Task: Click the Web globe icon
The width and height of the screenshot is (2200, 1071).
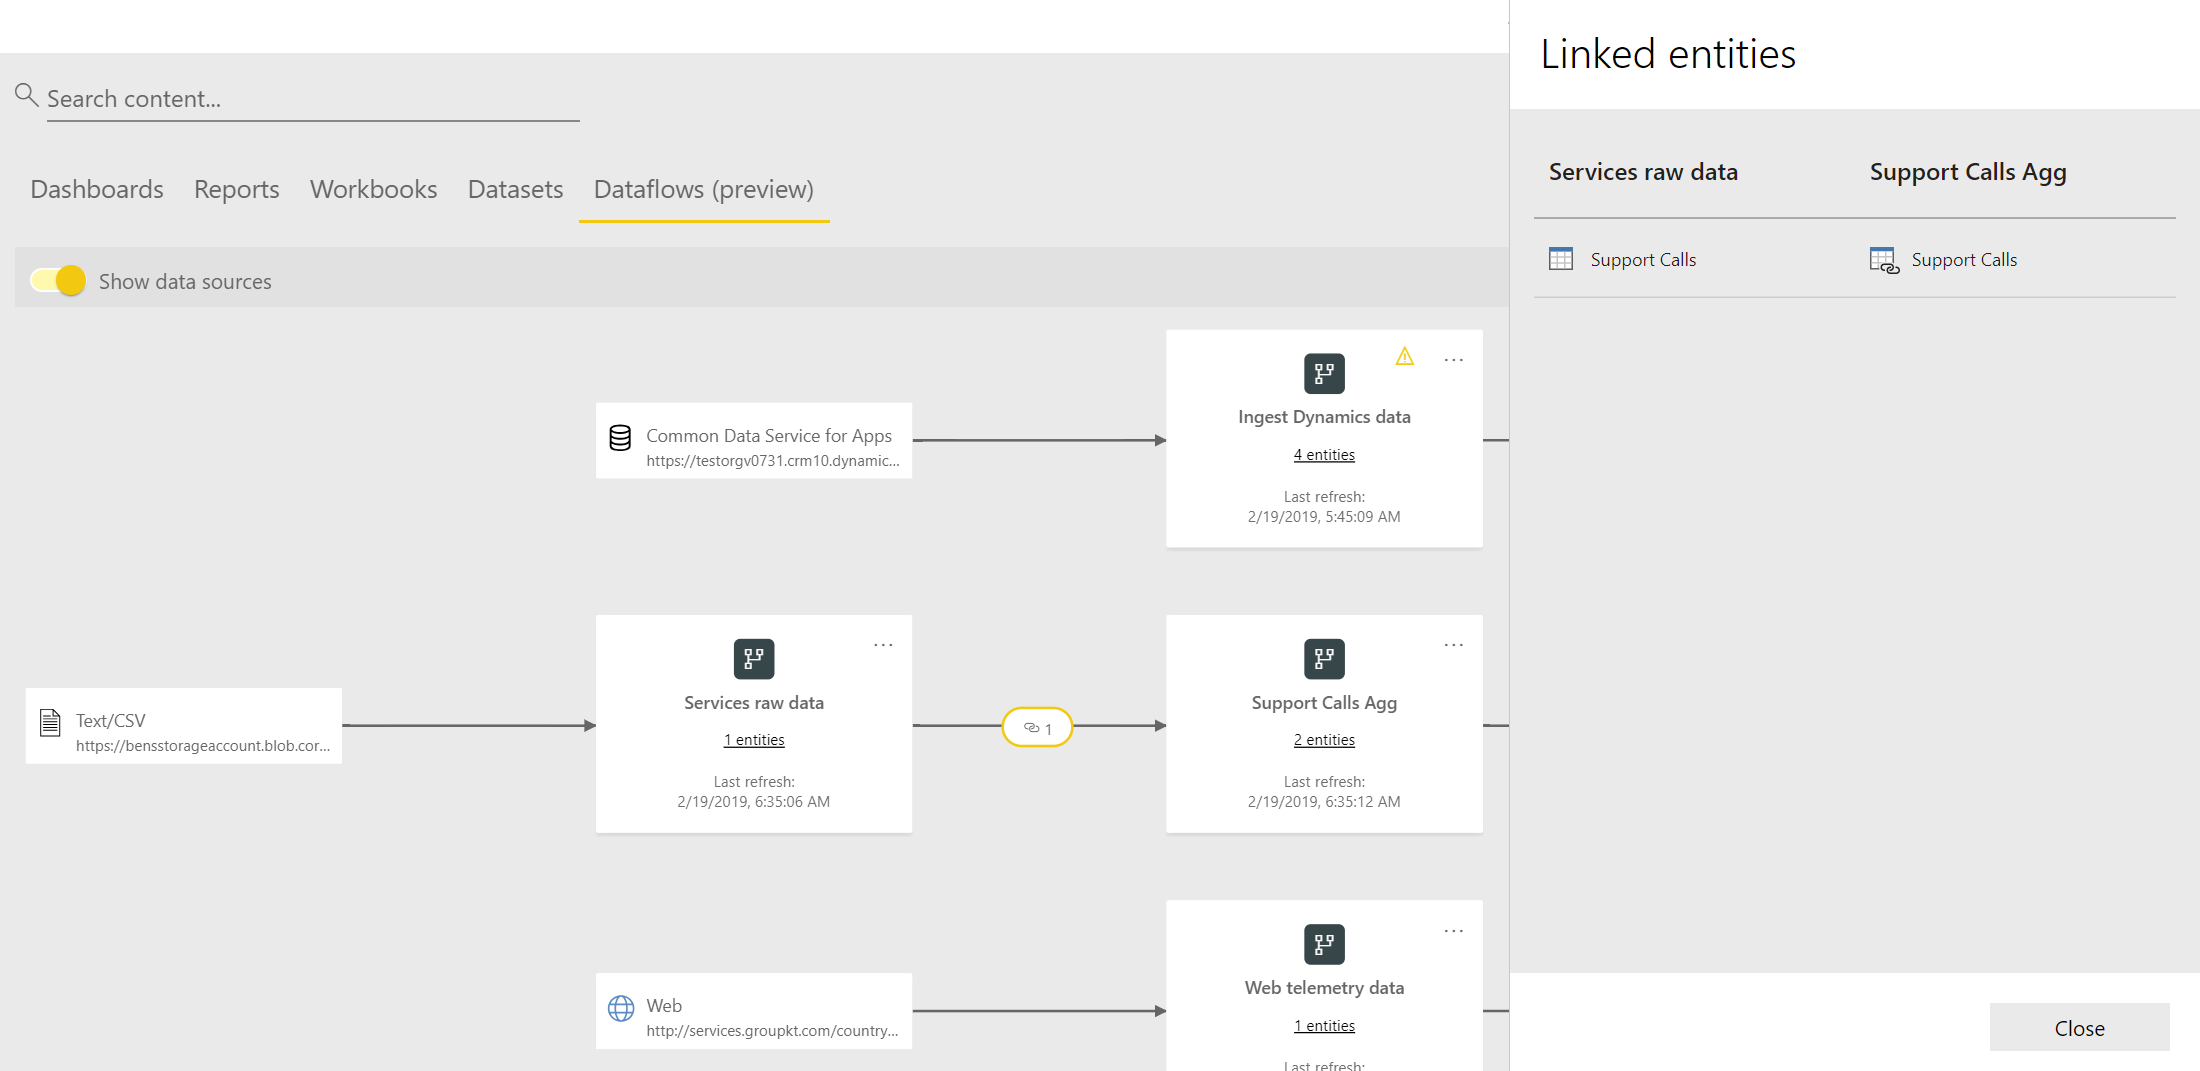Action: 620,1006
